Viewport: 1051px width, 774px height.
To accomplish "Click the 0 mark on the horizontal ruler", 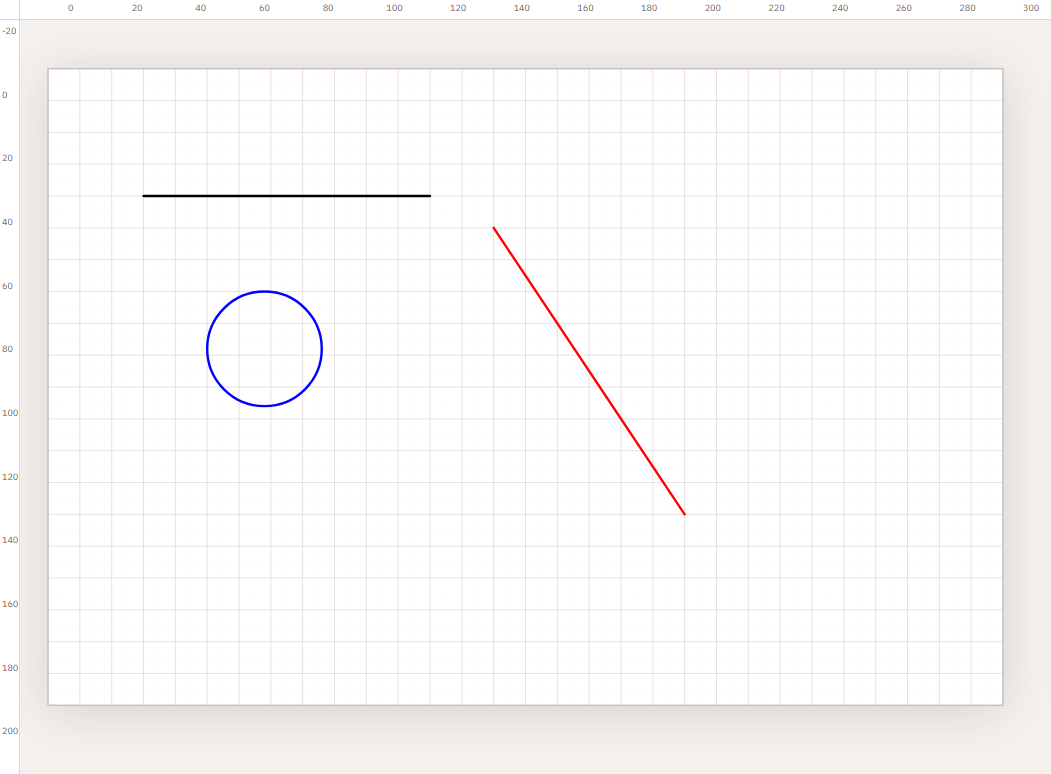I will tap(70, 8).
